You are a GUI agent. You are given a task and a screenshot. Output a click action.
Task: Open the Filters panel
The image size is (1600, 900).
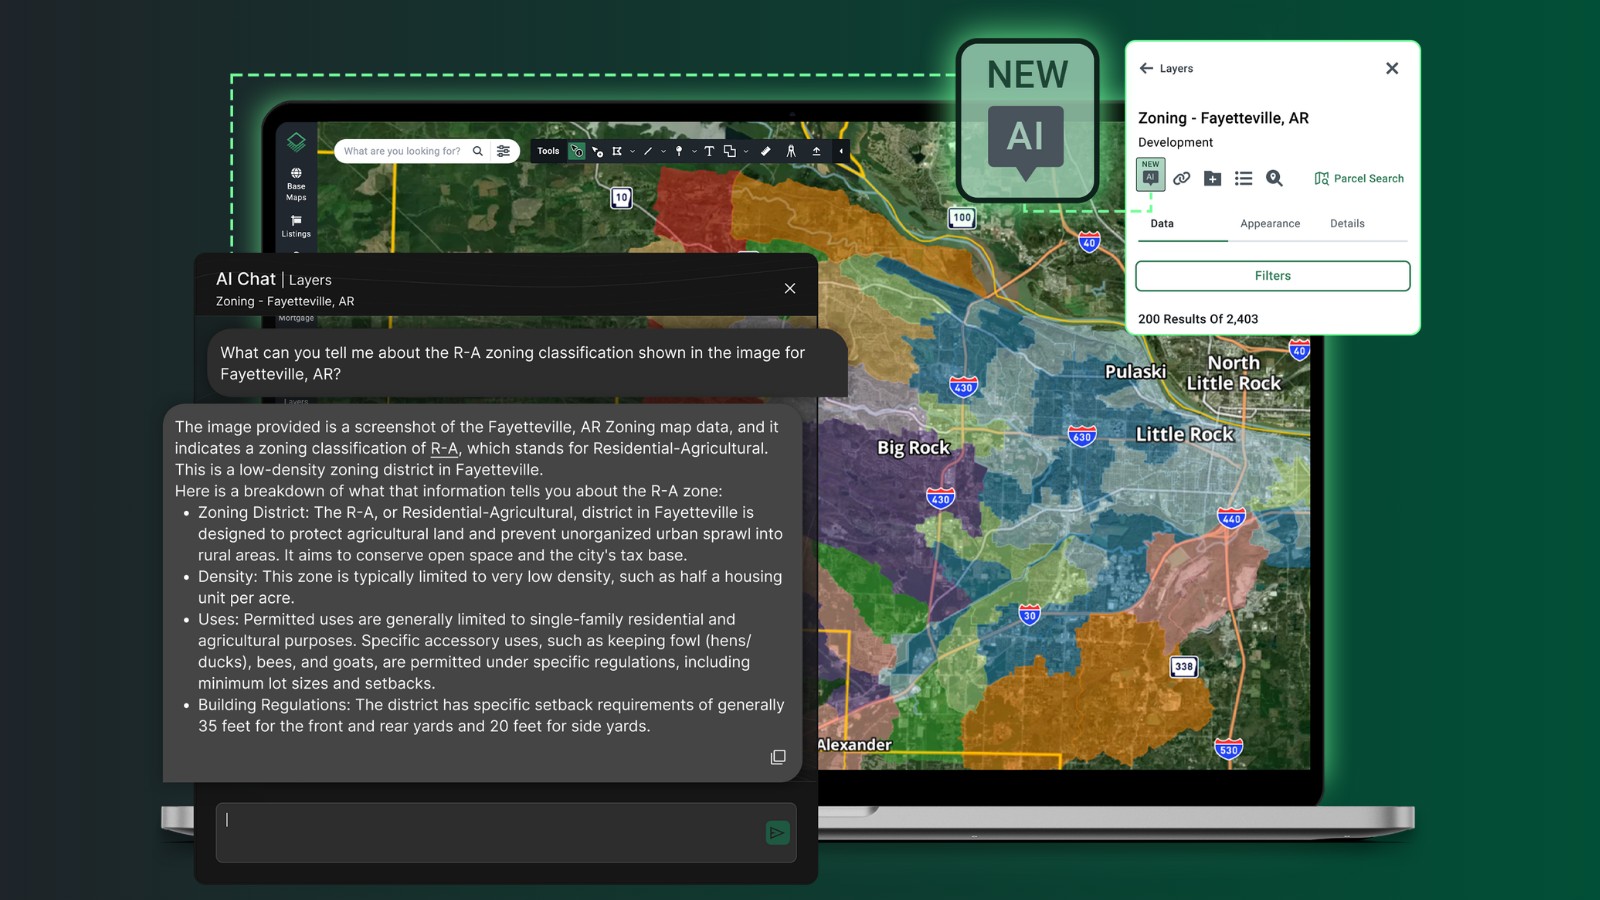tap(1272, 275)
